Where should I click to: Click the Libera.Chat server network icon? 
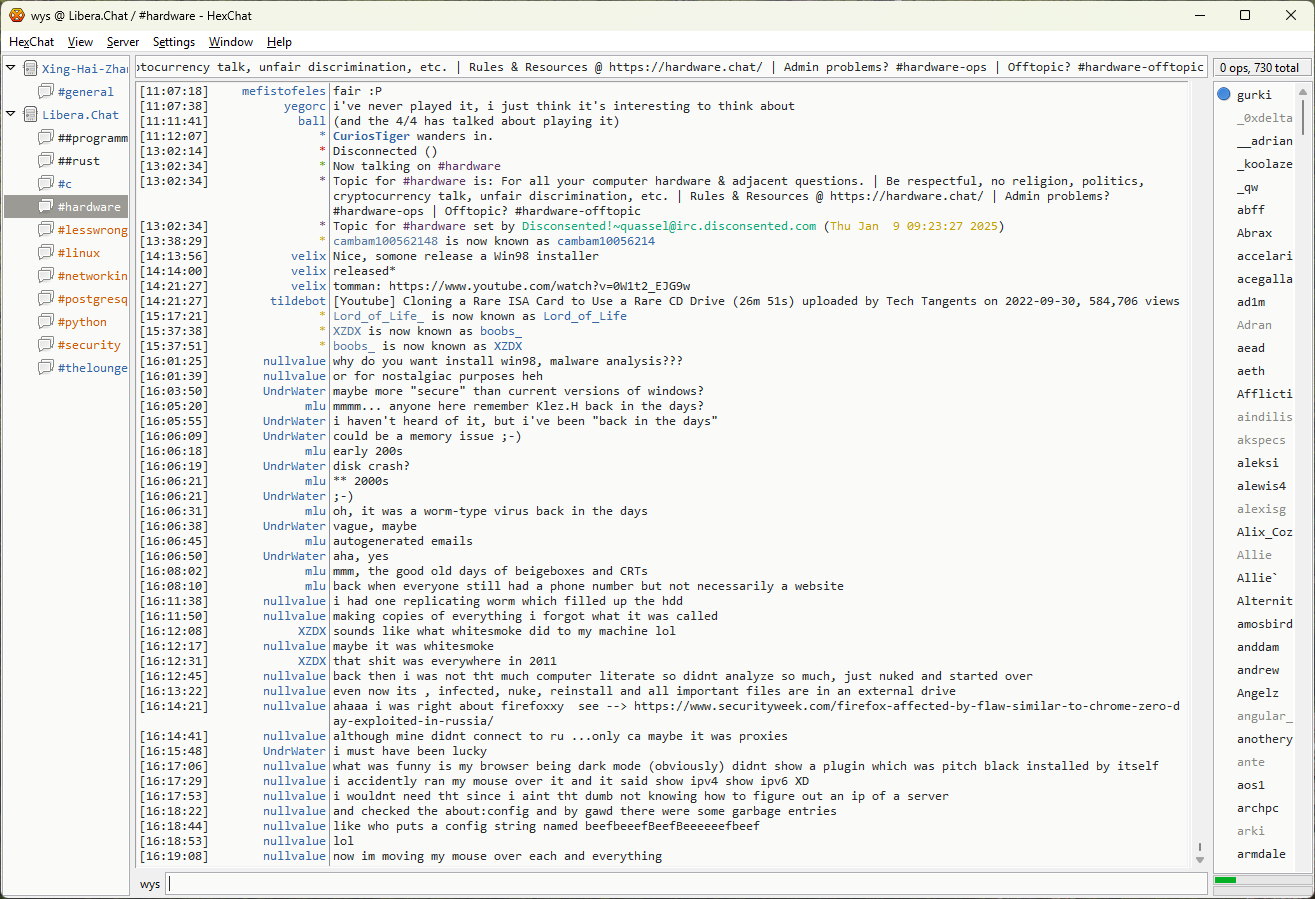[31, 115]
